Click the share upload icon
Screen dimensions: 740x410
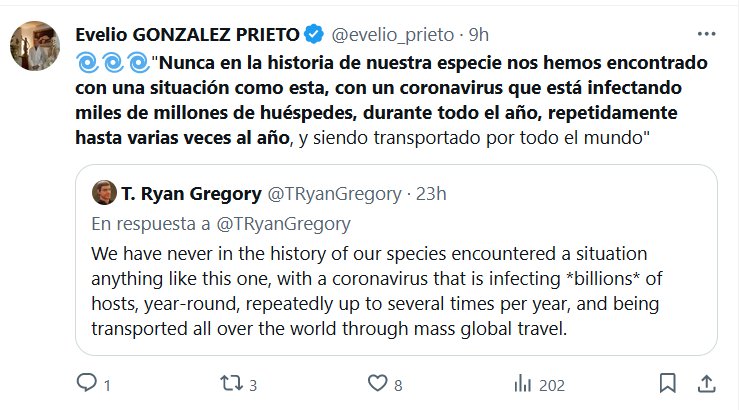(705, 383)
